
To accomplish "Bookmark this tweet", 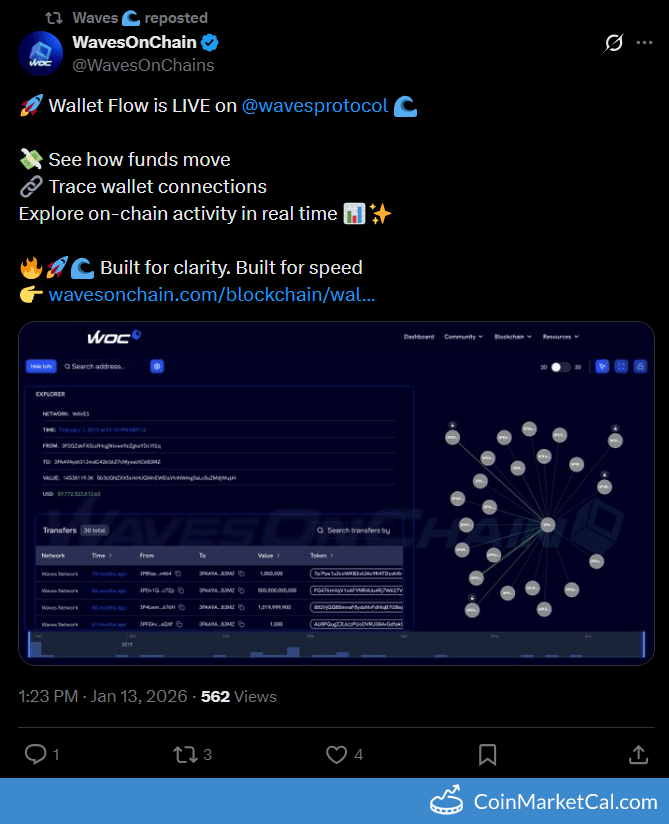I will pos(487,754).
